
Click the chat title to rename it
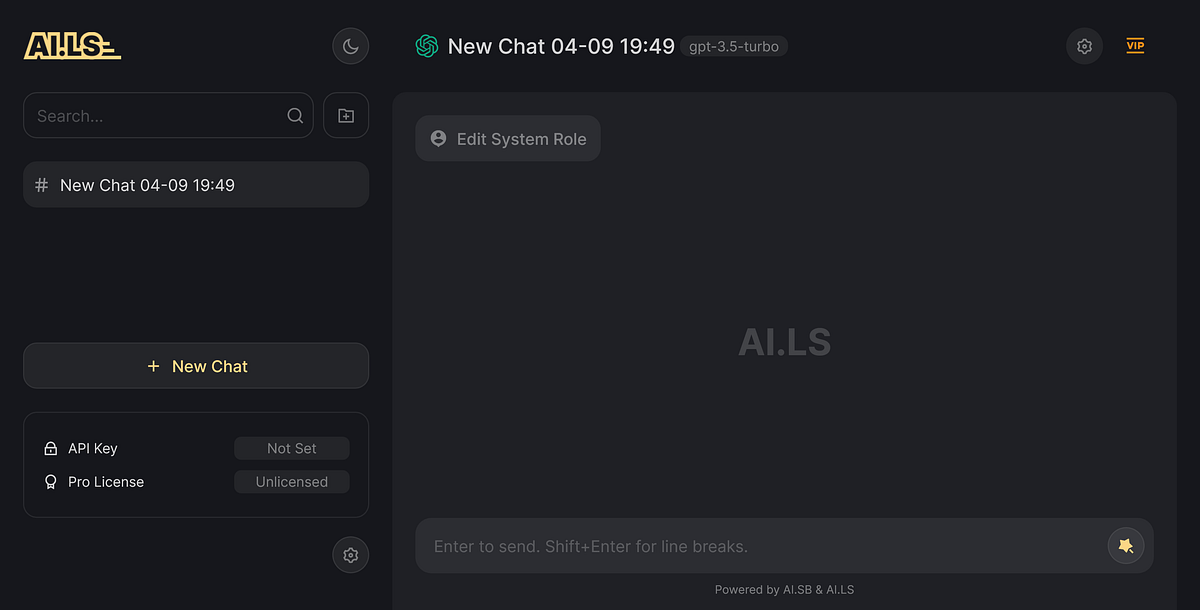point(560,46)
